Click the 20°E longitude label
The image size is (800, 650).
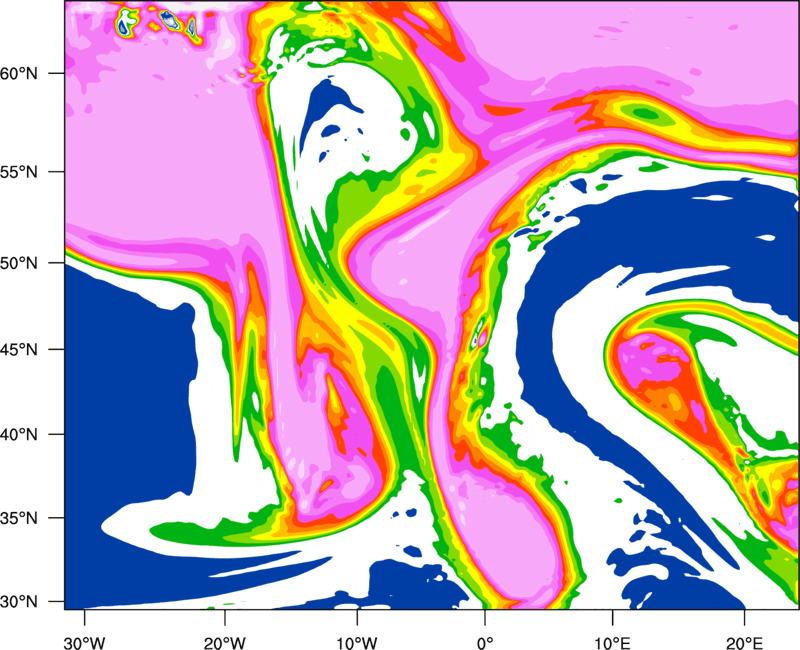(744, 643)
